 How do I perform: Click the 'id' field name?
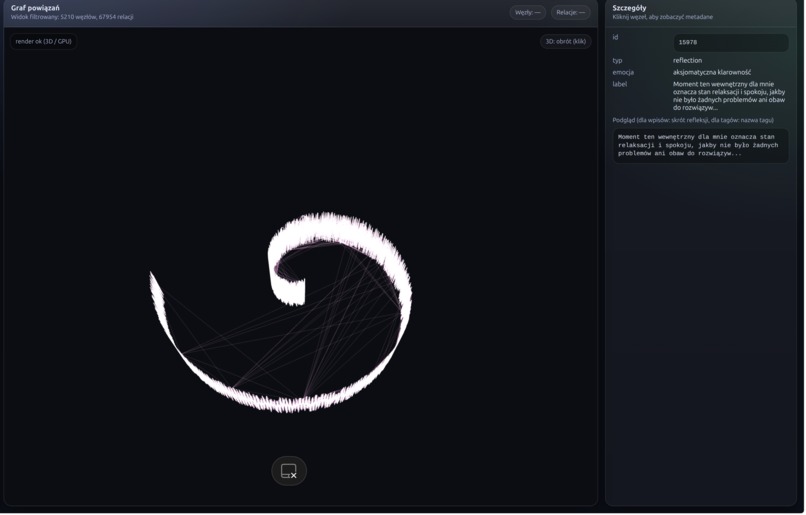[615, 38]
